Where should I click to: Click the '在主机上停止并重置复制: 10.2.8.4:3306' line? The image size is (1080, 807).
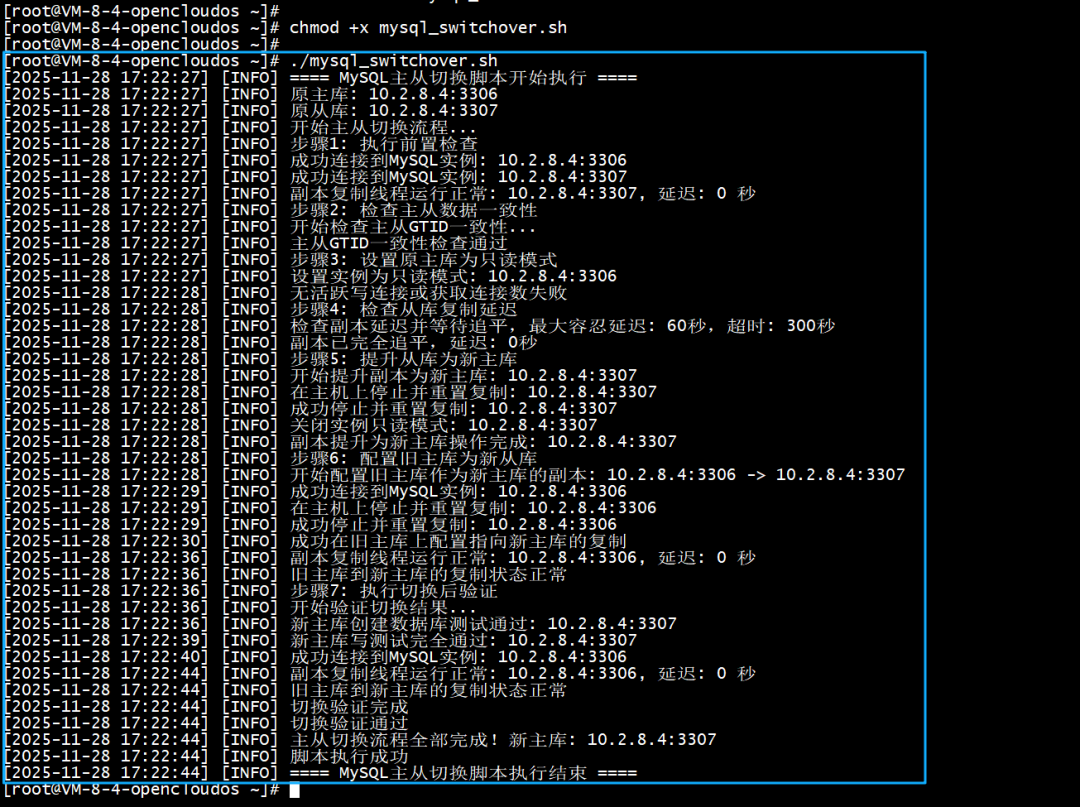tap(330, 507)
